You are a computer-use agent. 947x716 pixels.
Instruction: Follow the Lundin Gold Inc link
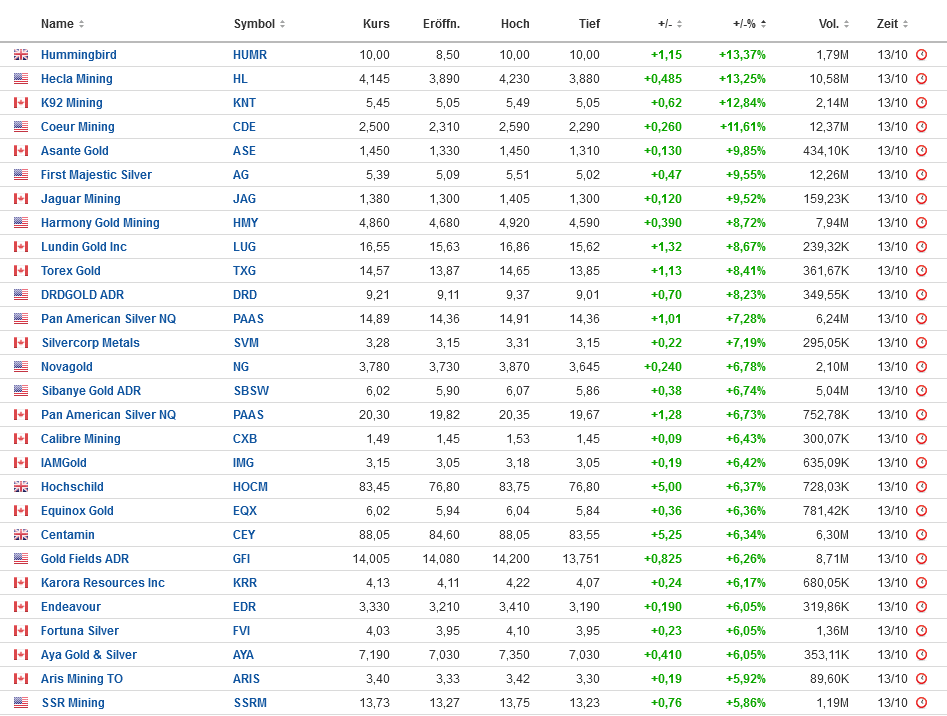pyautogui.click(x=84, y=247)
